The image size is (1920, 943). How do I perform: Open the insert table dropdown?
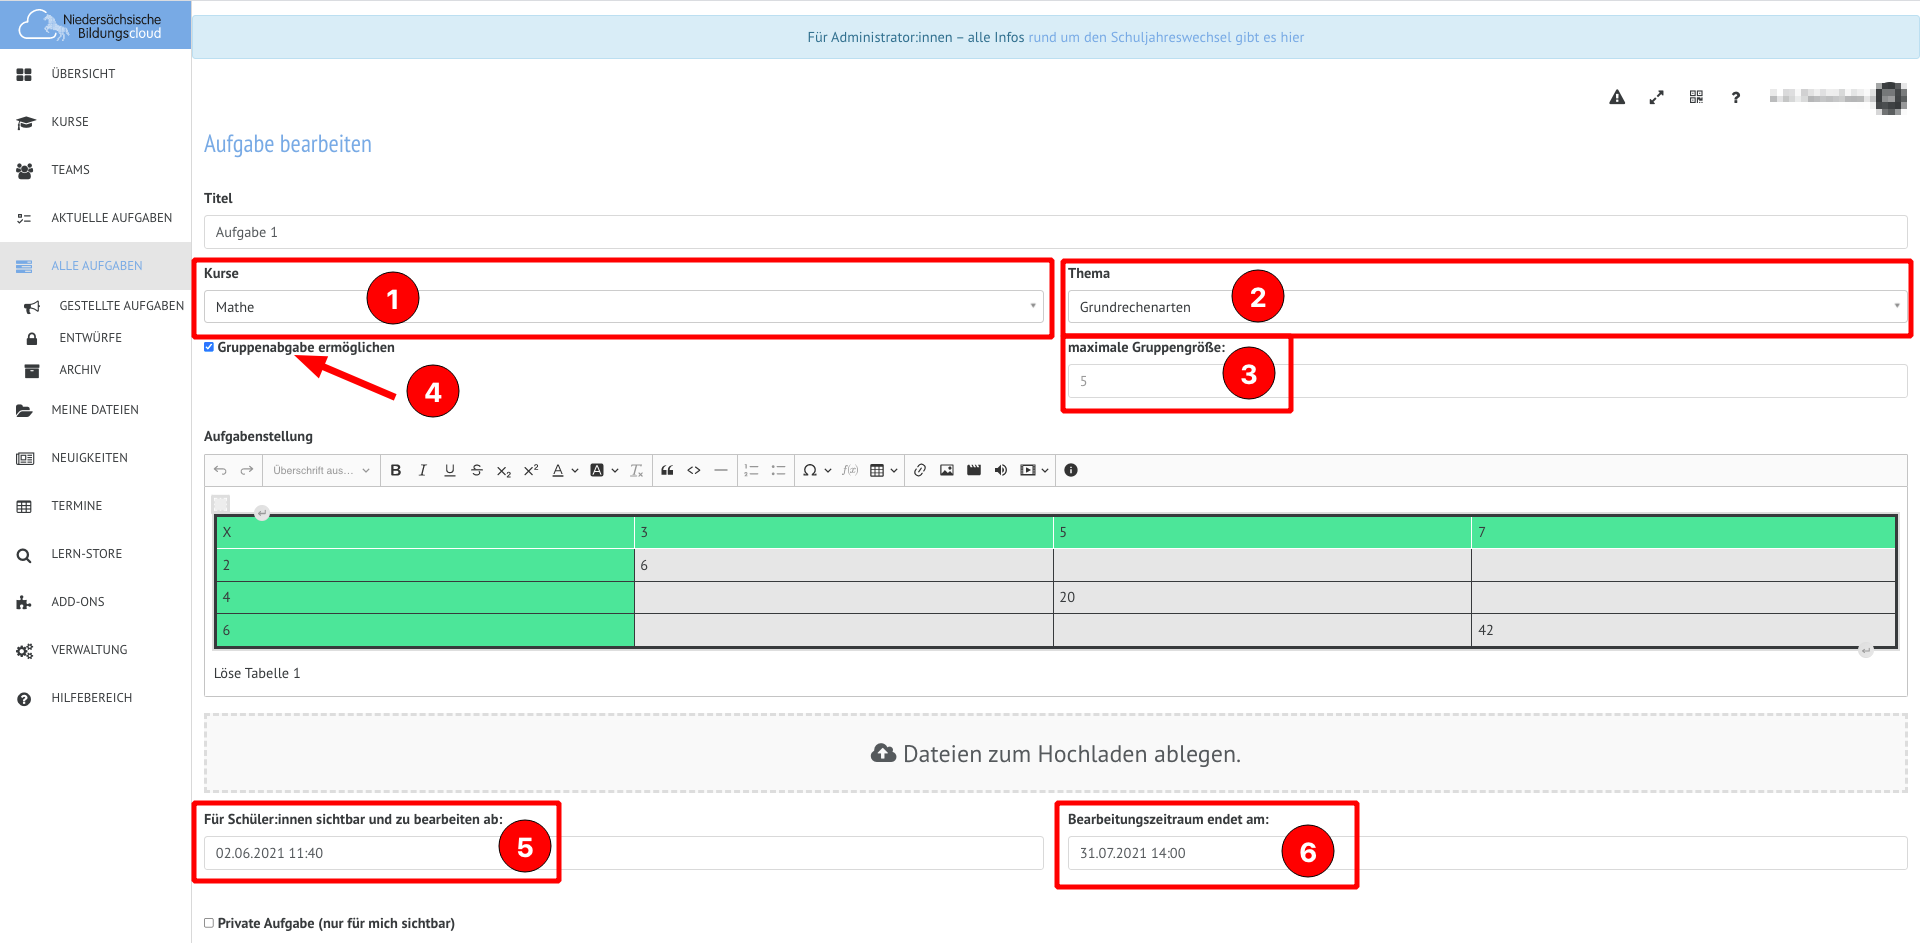click(883, 470)
